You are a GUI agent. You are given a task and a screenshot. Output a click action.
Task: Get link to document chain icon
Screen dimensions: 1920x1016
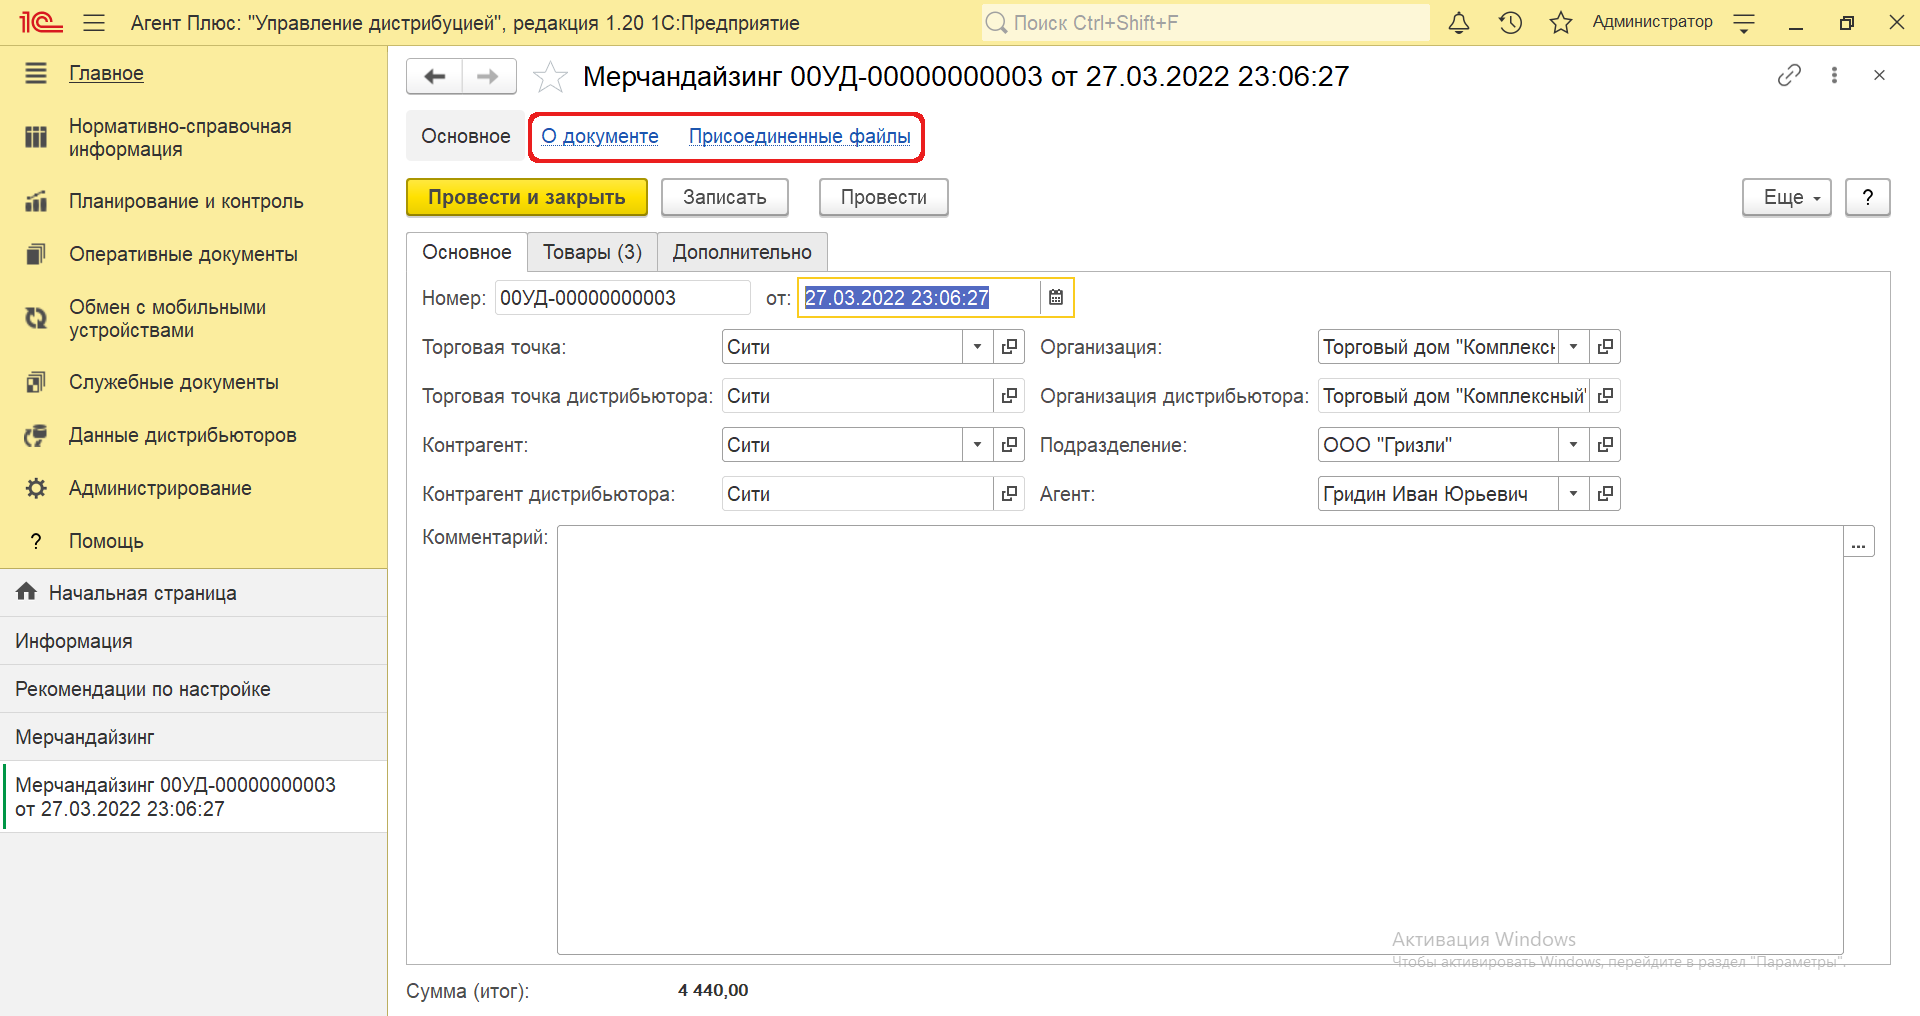[x=1789, y=75]
